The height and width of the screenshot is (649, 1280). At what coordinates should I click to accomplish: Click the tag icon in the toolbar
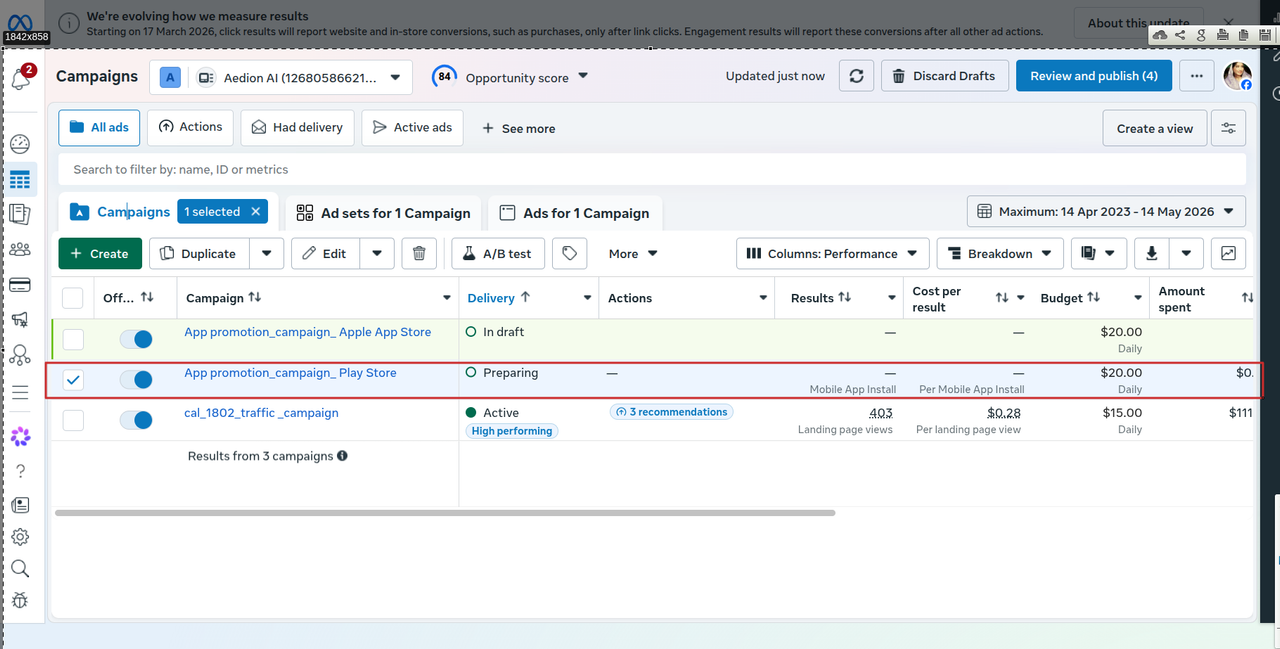click(569, 254)
